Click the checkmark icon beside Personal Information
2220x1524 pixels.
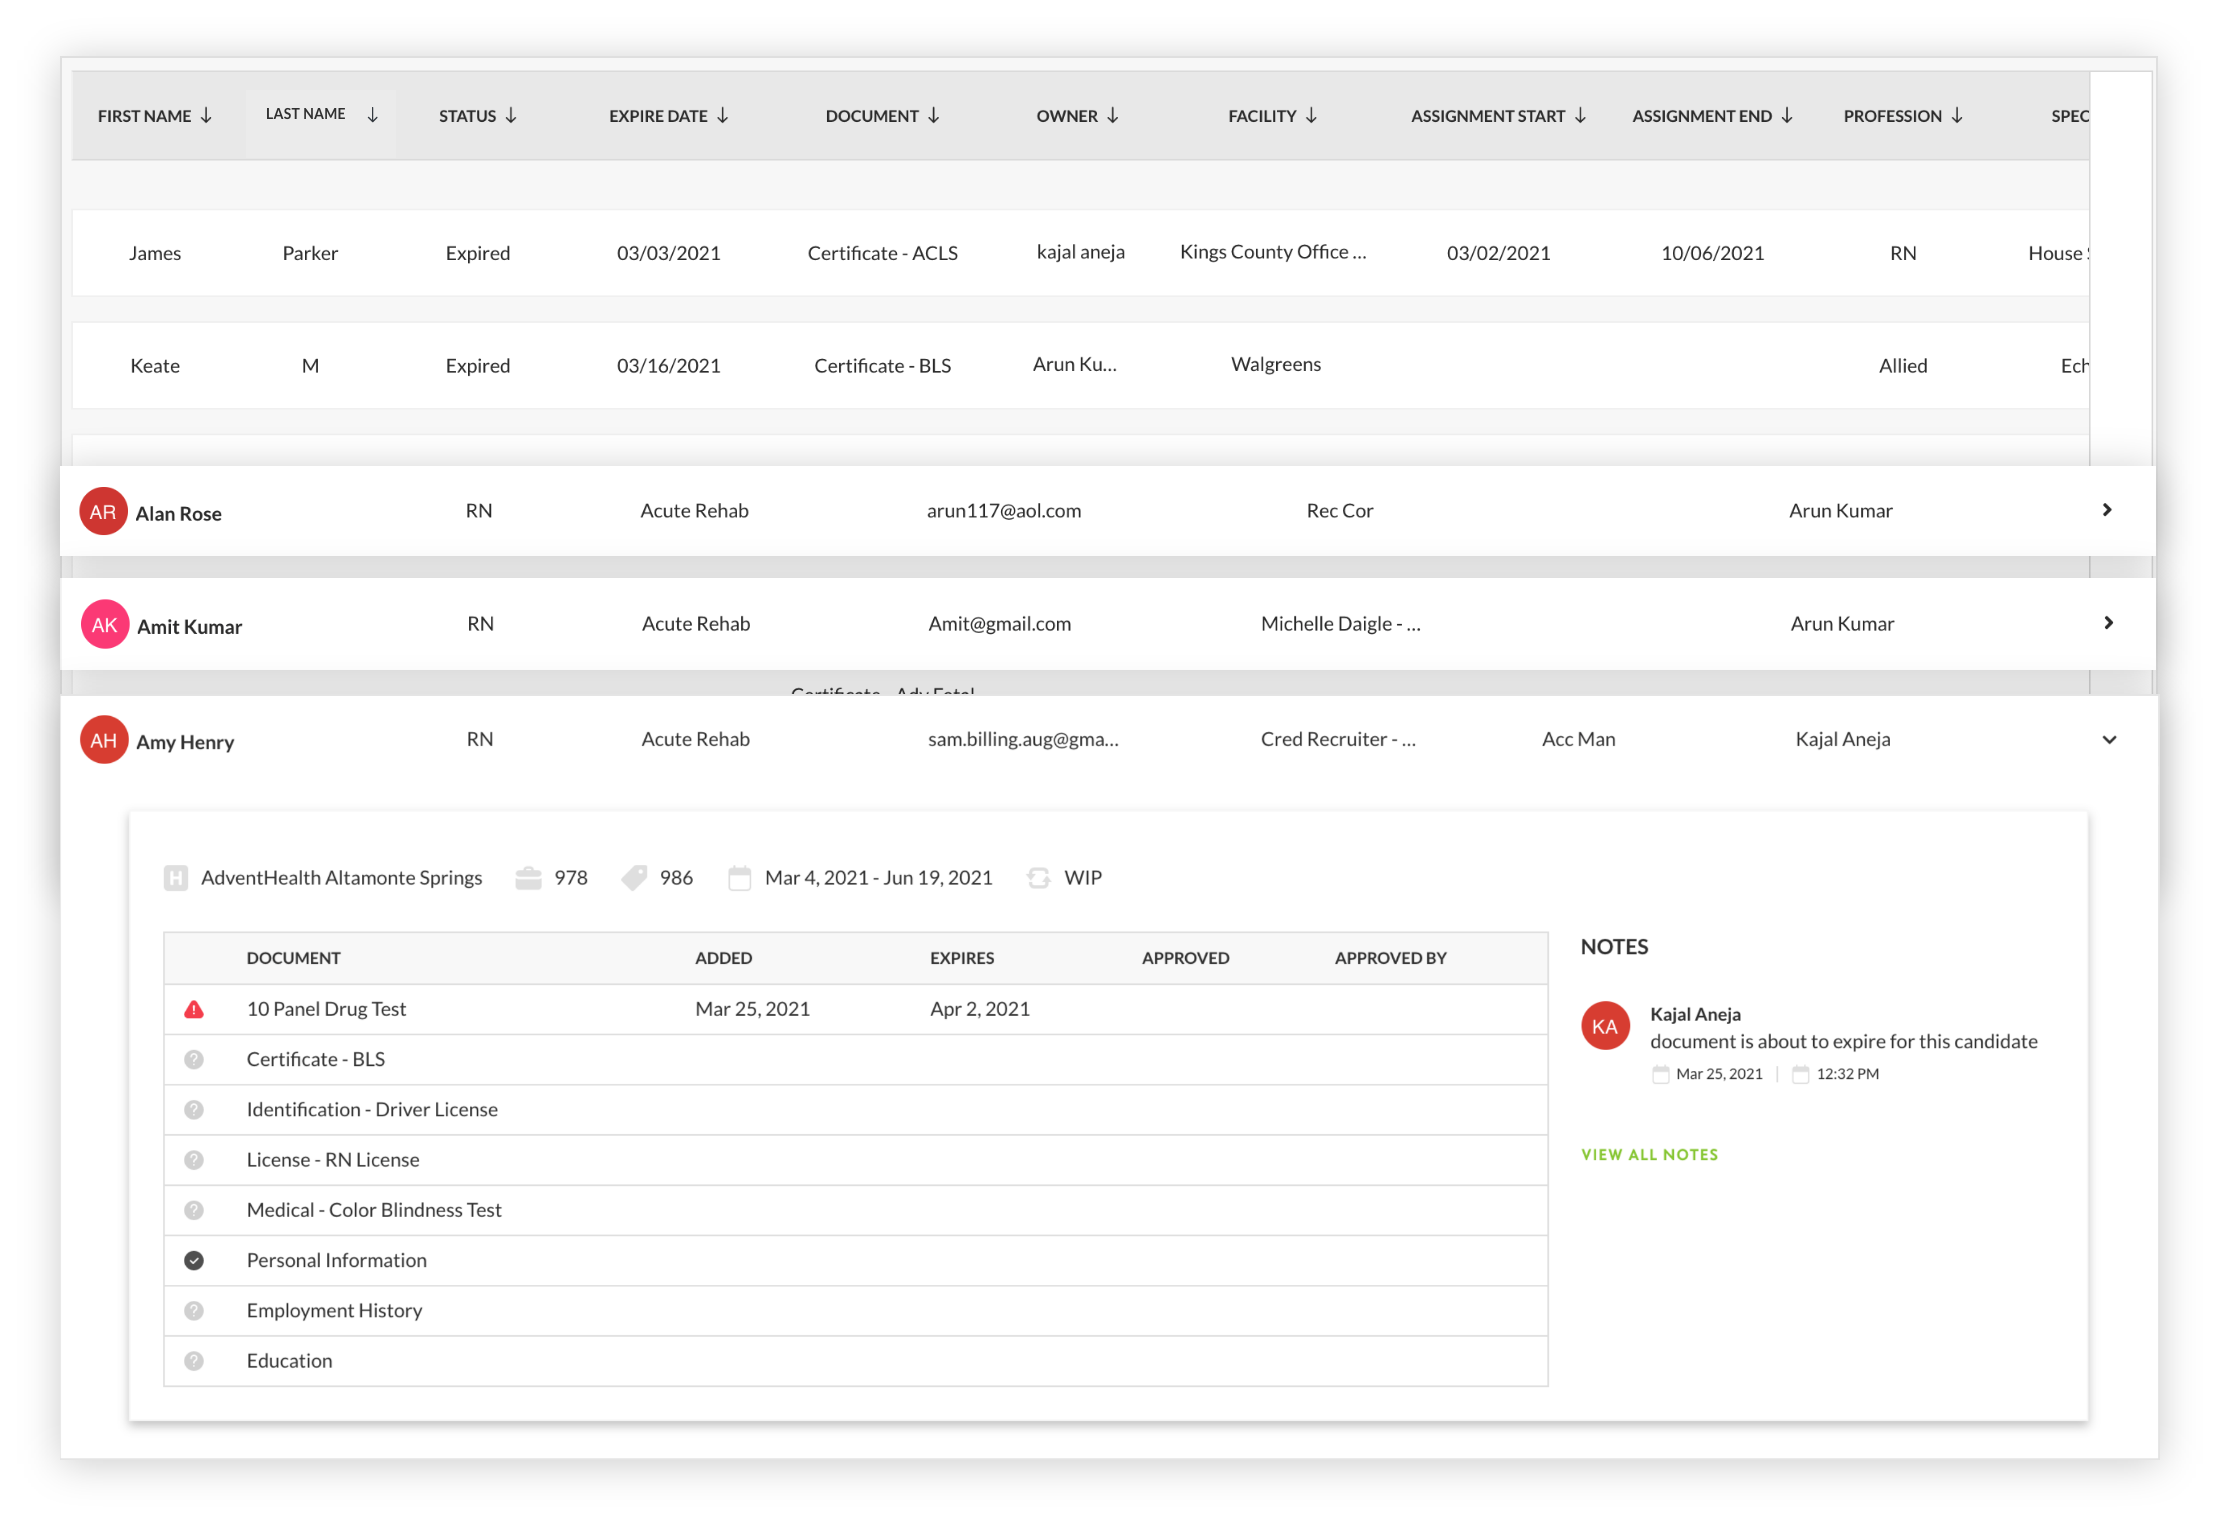194,1260
